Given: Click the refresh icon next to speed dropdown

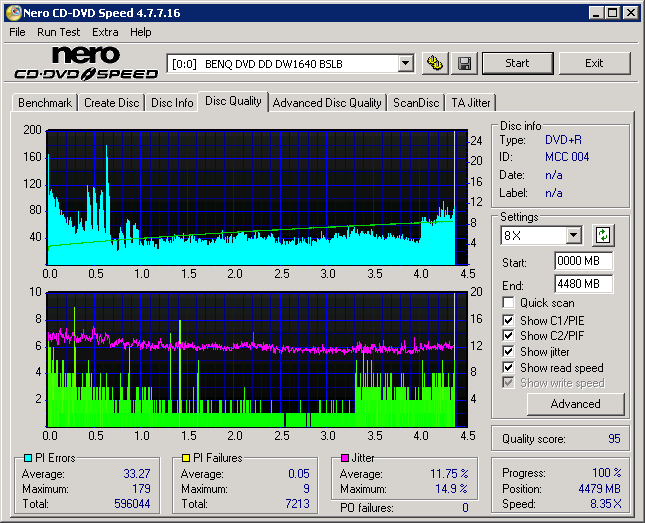Looking at the screenshot, I should pos(603,235).
